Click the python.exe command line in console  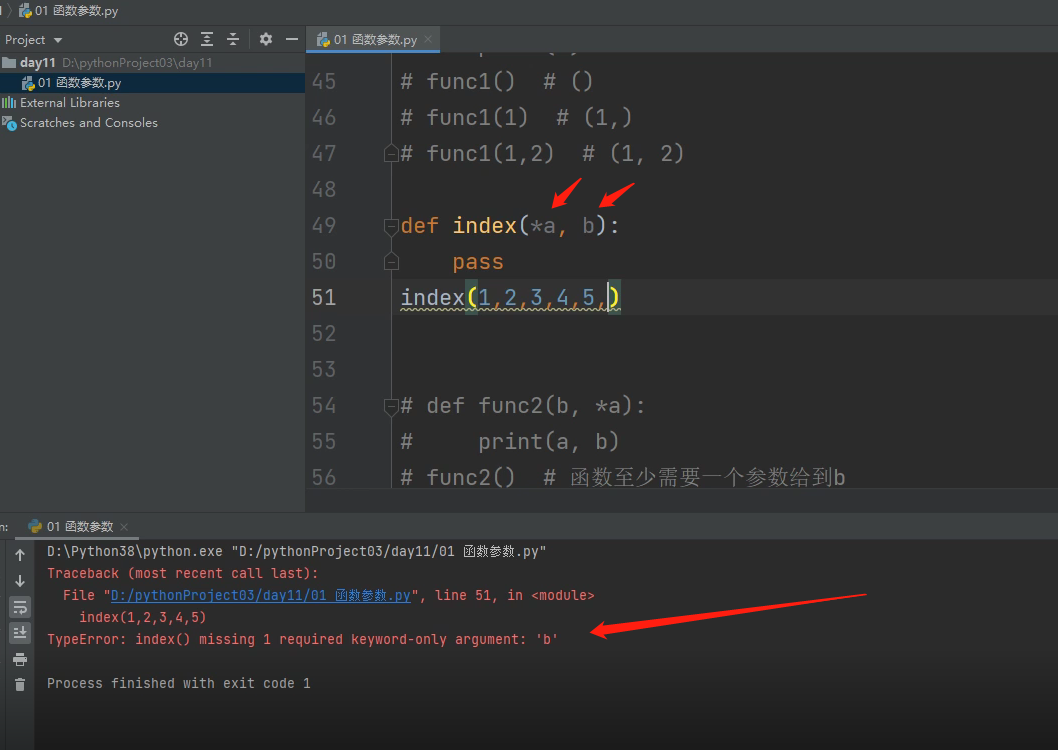(296, 552)
